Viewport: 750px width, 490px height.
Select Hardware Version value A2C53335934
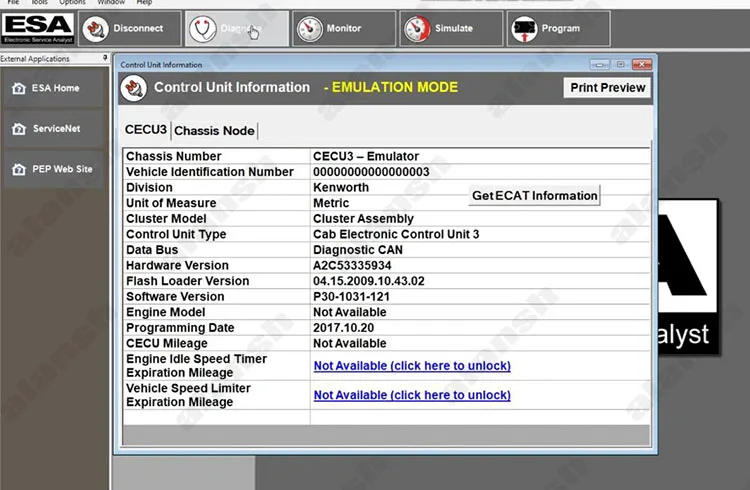(x=352, y=265)
